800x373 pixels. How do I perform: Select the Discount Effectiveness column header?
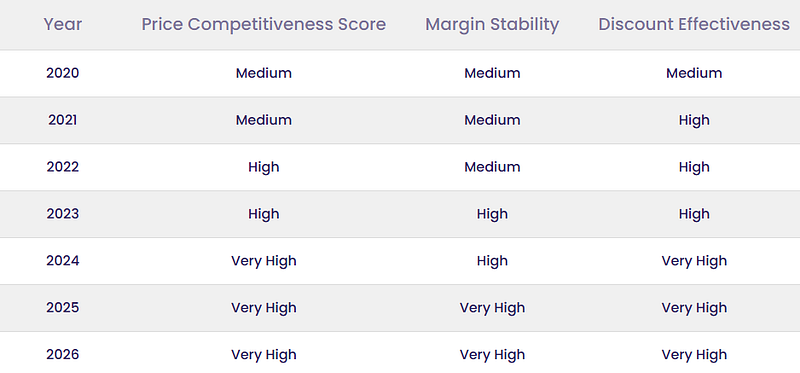pos(694,24)
